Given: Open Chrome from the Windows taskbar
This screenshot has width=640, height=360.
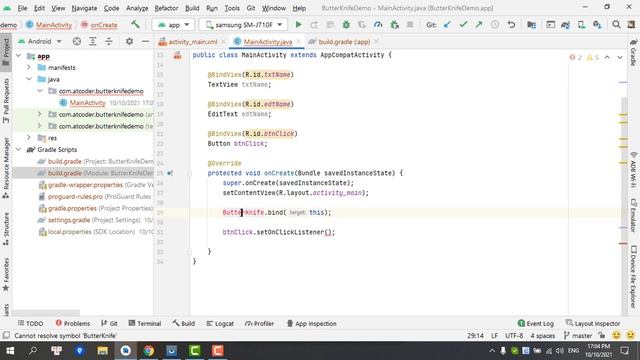Looking at the screenshot, I should pos(149,351).
